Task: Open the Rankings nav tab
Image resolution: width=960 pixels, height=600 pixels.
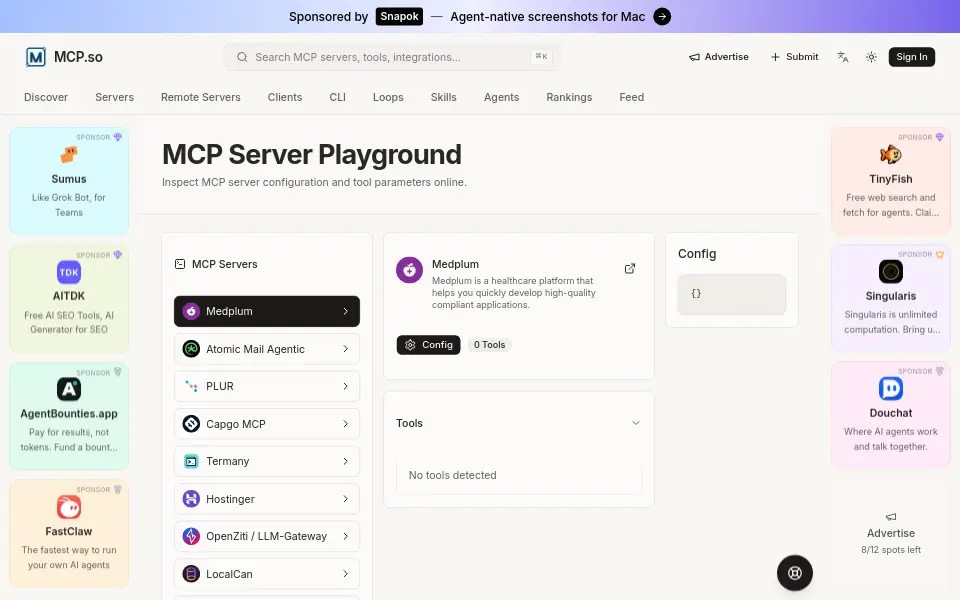Action: pyautogui.click(x=569, y=97)
